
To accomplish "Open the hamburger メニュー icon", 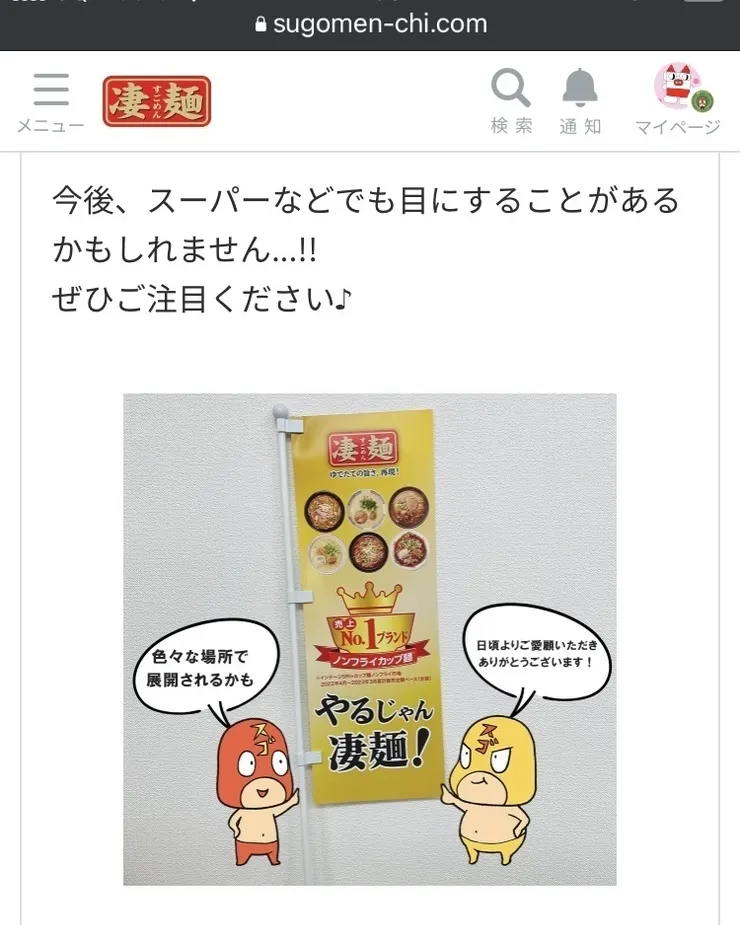I will pyautogui.click(x=51, y=89).
